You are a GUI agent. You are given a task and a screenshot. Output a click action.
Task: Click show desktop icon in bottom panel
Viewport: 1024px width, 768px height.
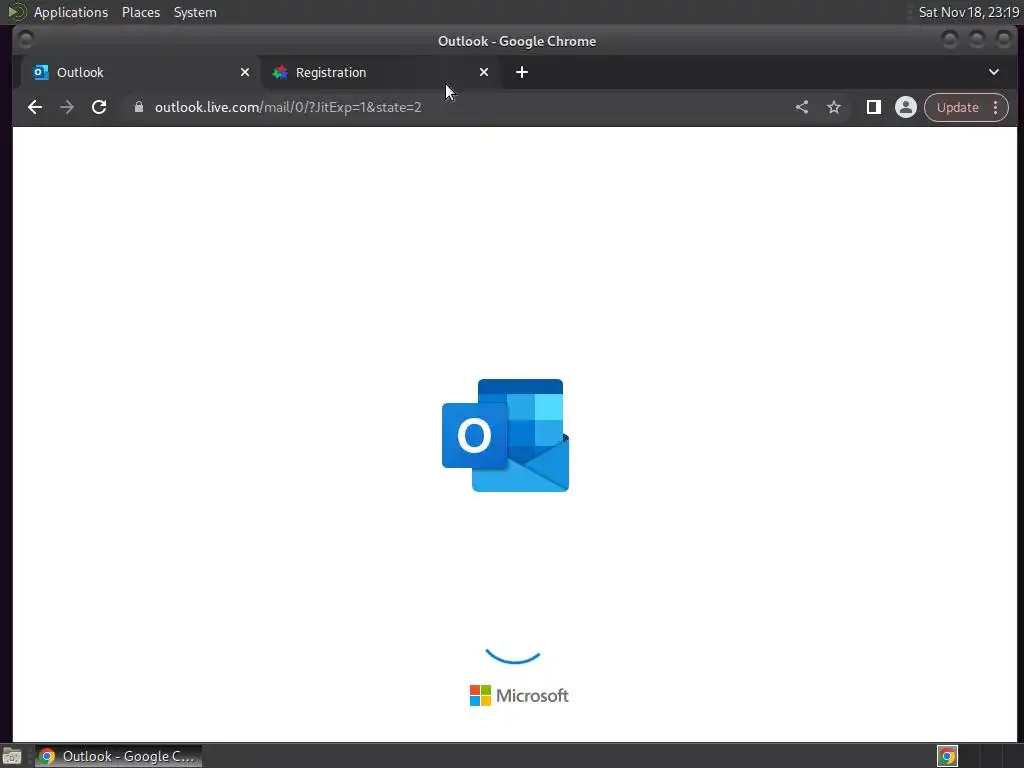click(x=12, y=756)
